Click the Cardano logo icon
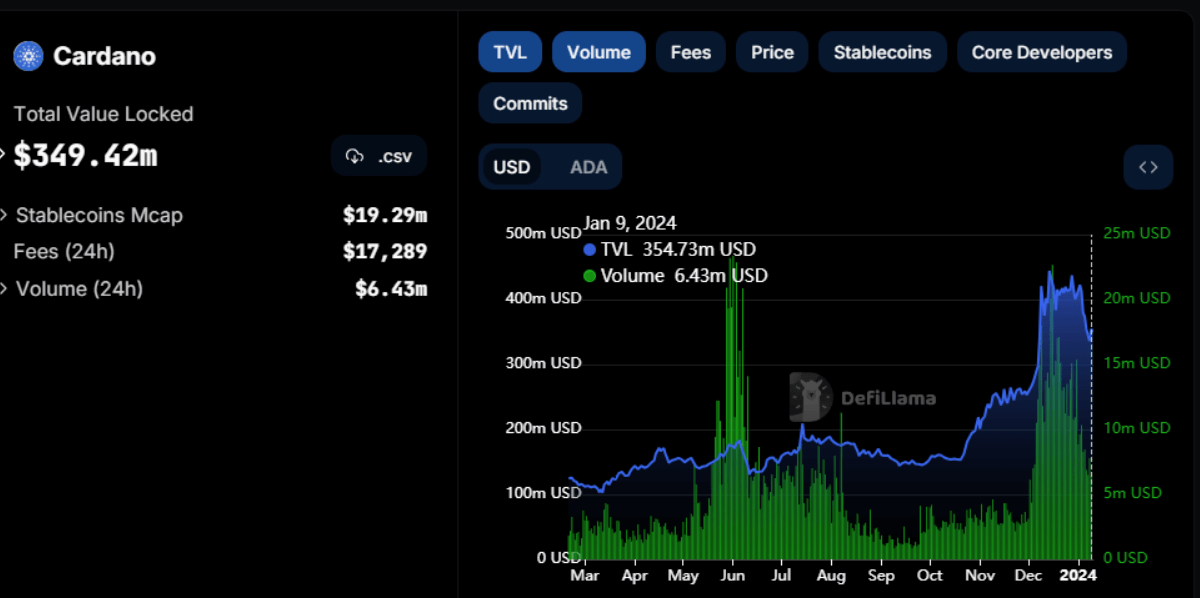 coord(28,56)
